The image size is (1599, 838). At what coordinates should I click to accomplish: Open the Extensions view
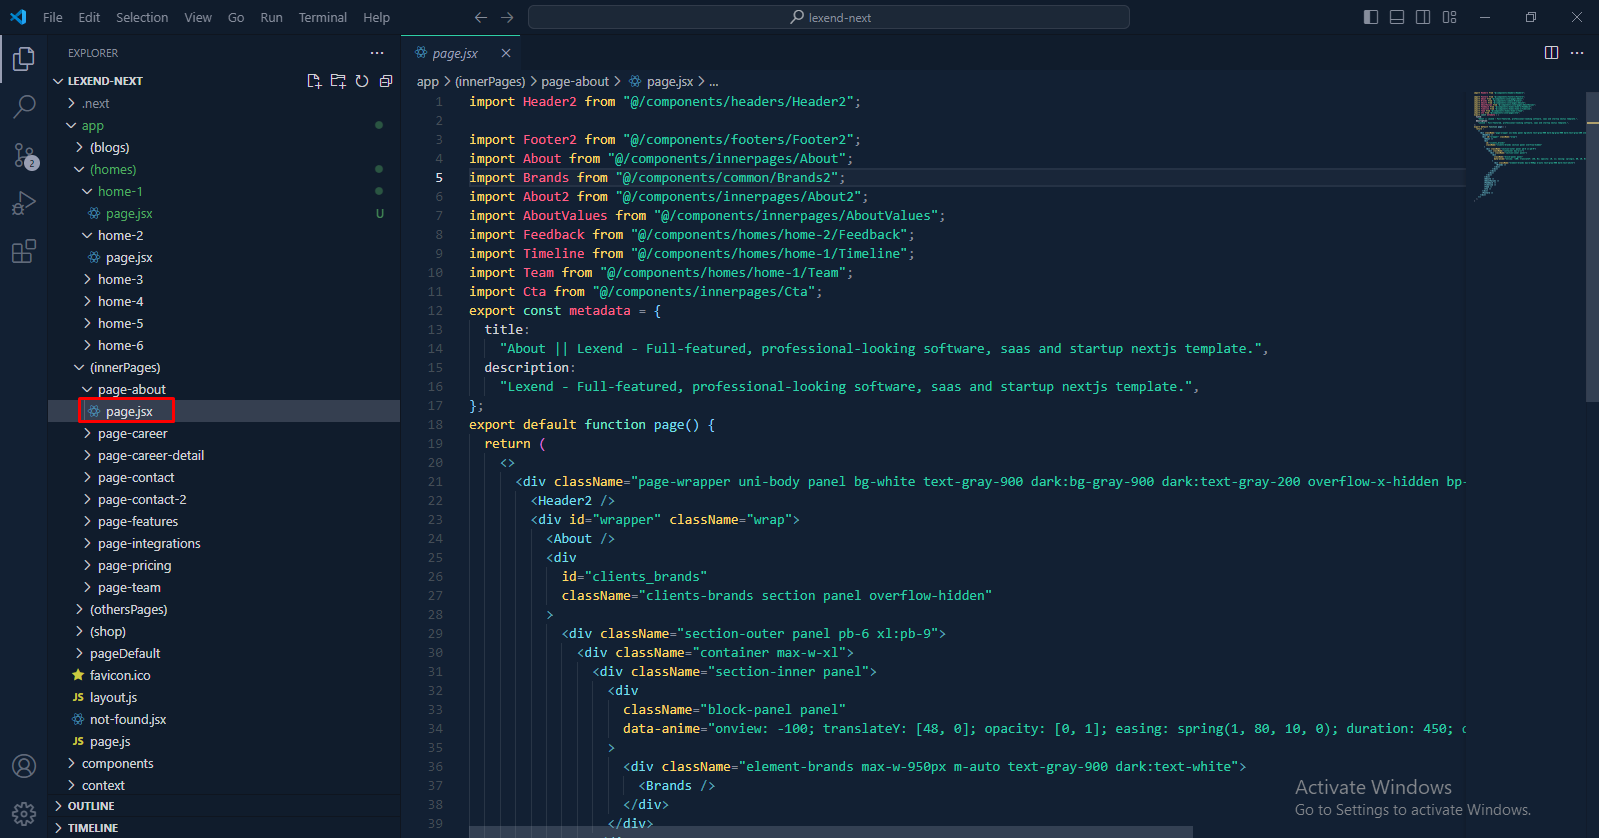pos(24,251)
